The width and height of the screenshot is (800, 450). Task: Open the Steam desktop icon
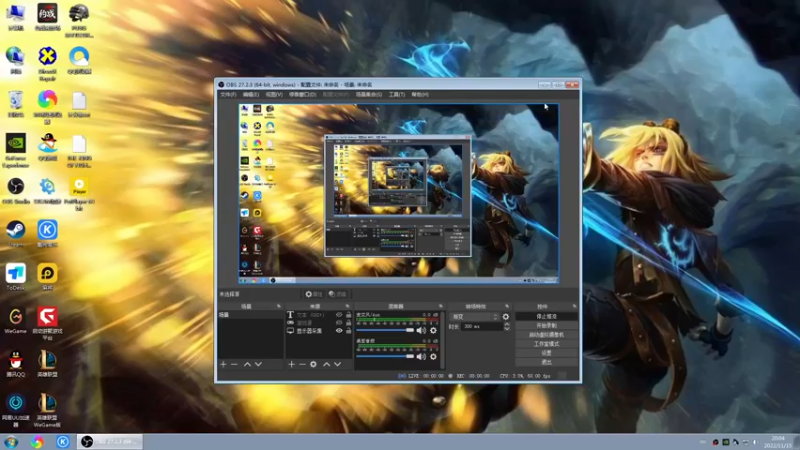point(16,234)
